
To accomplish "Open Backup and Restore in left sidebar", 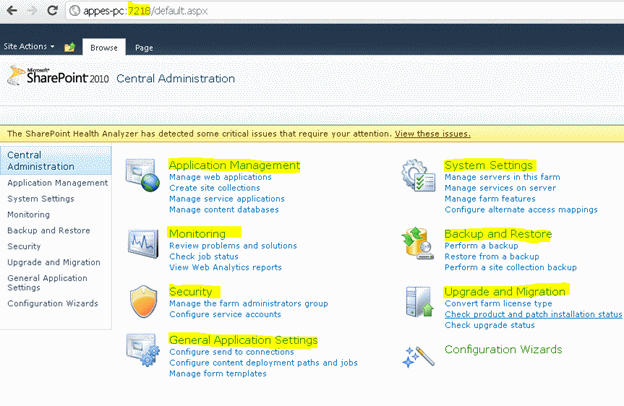I will point(49,230).
